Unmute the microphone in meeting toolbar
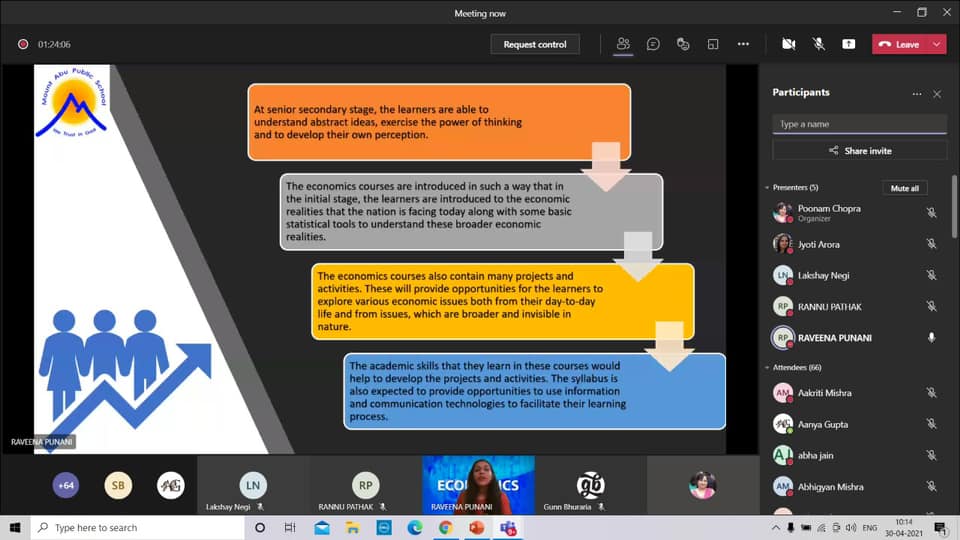This screenshot has width=960, height=540. click(819, 44)
